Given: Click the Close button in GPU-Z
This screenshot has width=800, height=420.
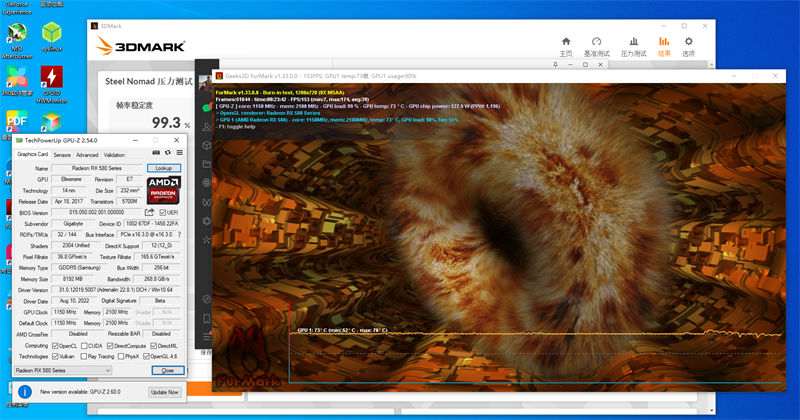Looking at the screenshot, I should click(167, 370).
